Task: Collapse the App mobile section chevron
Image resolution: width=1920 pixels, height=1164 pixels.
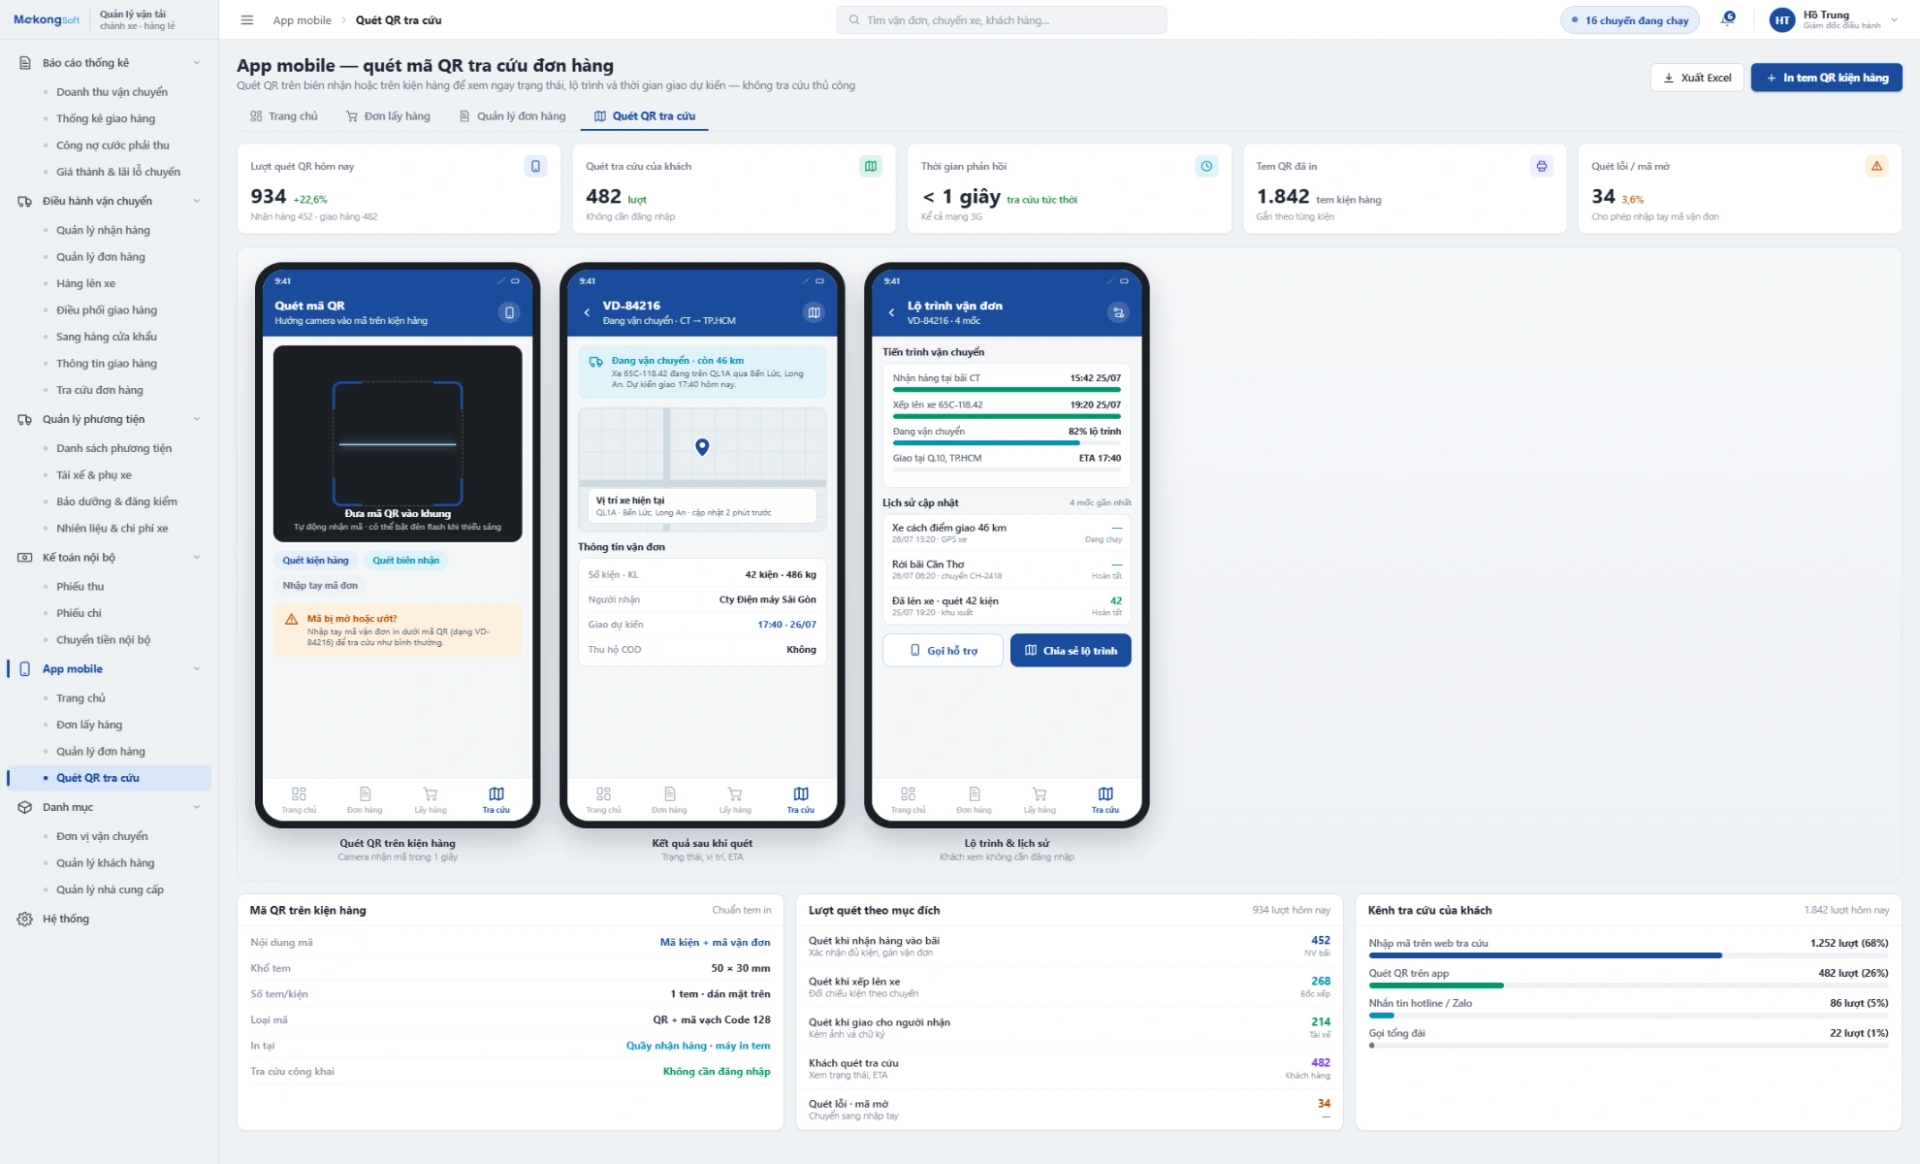Action: tap(196, 669)
